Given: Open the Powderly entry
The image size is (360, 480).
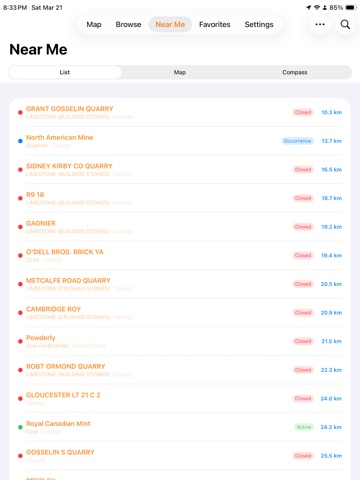Looking at the screenshot, I should click(180, 341).
